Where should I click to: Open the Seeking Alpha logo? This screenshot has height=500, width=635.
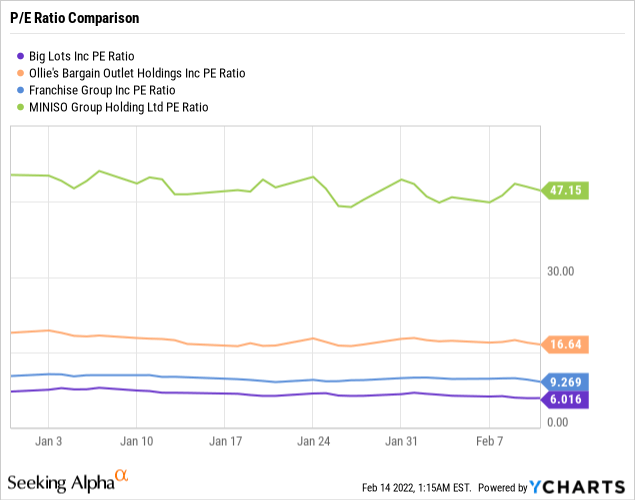70,482
